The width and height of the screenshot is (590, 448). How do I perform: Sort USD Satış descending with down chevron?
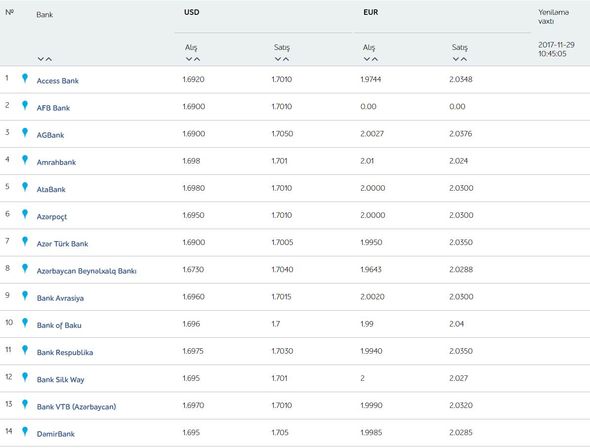278,59
